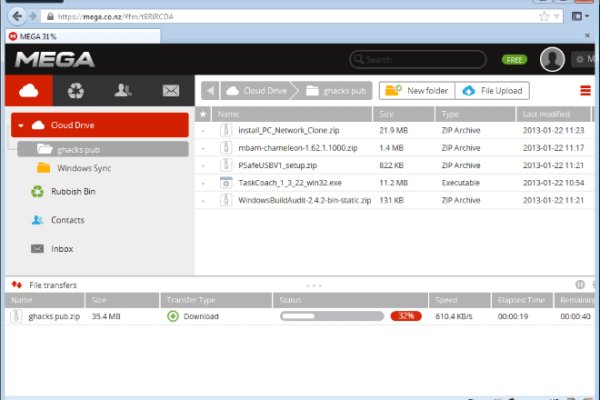Open Contacts in the left sidebar
Image resolution: width=600 pixels, height=400 pixels.
[67, 220]
